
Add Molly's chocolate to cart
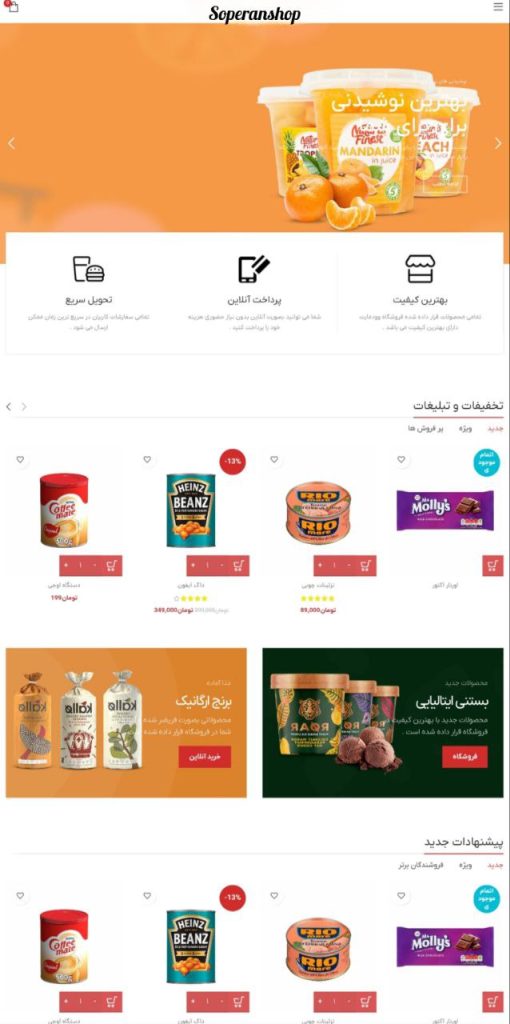pos(493,566)
